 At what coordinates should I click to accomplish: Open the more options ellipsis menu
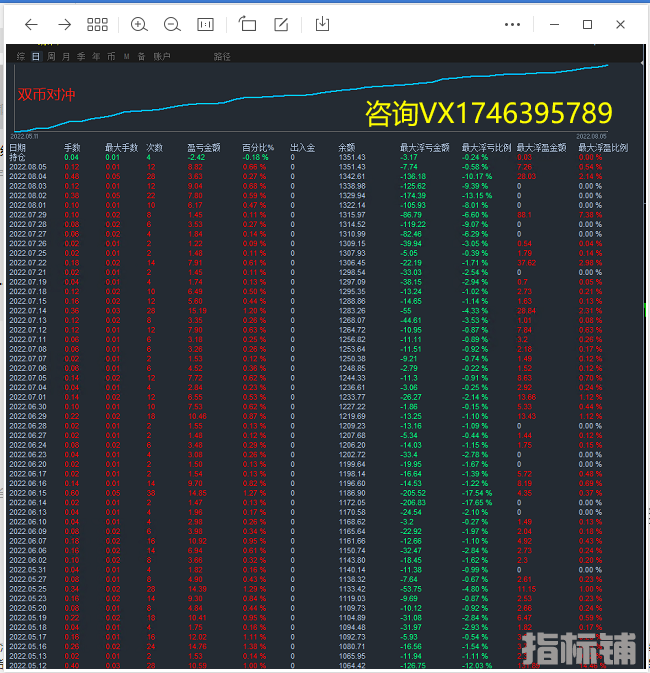[513, 24]
